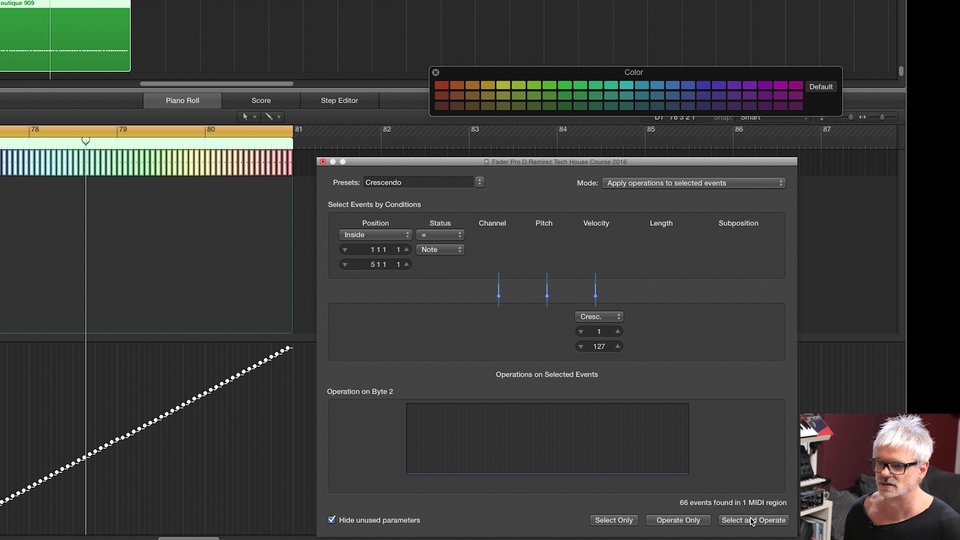Screen dimensions: 960x540
Task: Switch to the Score tab
Action: coord(261,100)
